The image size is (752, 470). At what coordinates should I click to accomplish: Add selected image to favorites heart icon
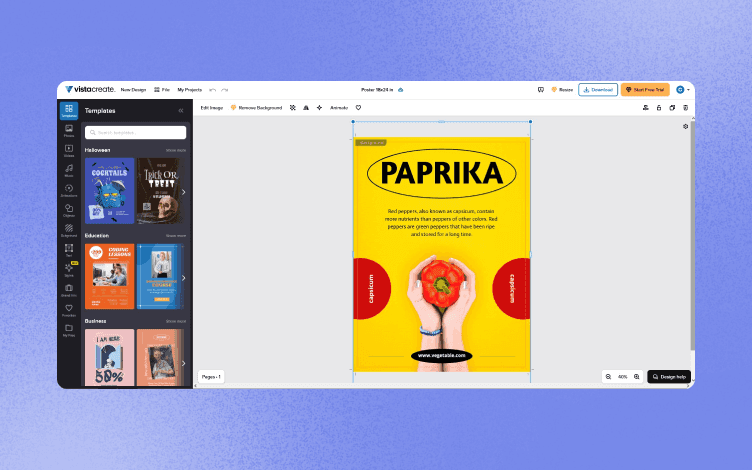[x=358, y=108]
